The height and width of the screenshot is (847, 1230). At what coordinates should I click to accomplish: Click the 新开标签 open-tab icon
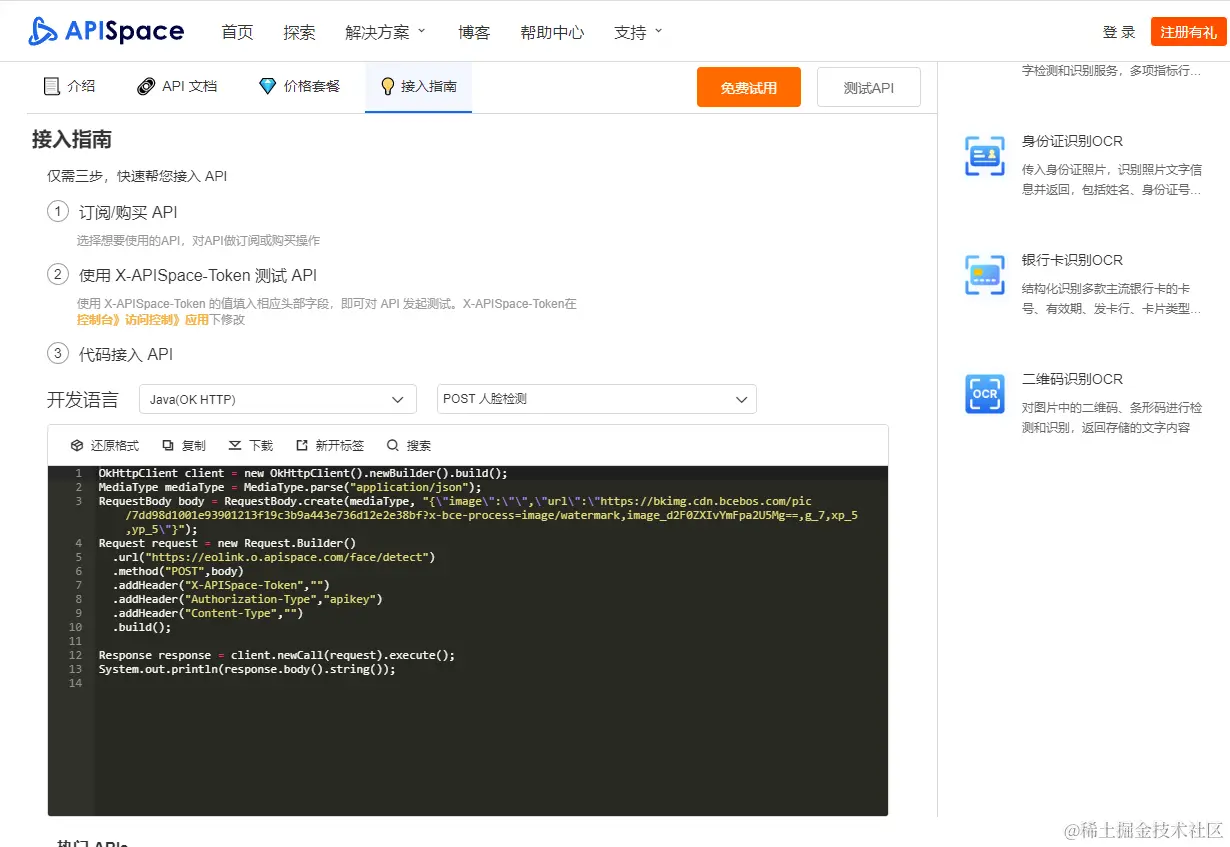coord(302,445)
